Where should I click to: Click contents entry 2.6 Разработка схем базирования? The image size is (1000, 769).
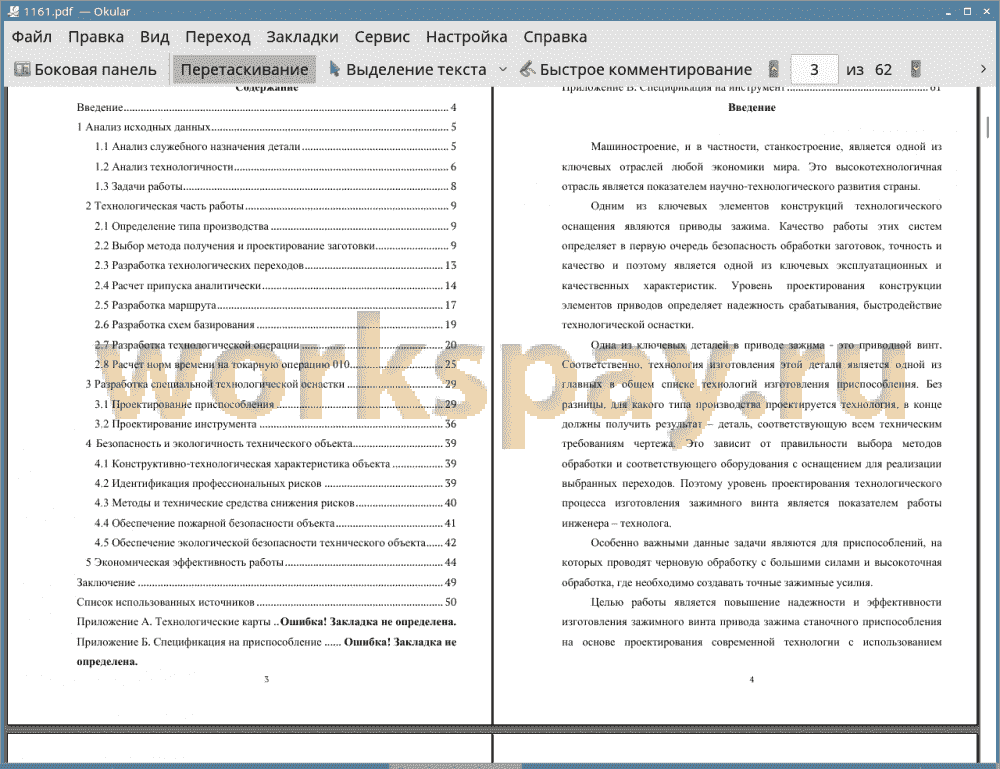pyautogui.click(x=276, y=325)
